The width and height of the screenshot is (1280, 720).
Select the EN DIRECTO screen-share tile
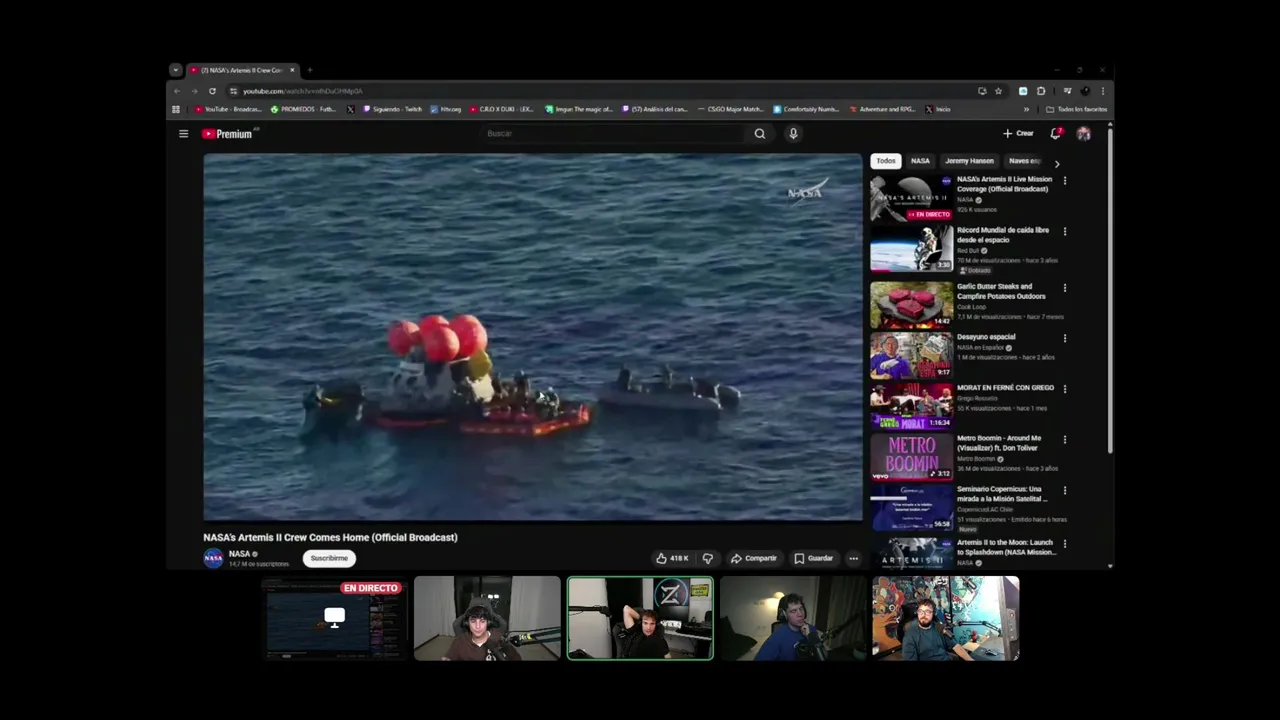click(x=335, y=618)
